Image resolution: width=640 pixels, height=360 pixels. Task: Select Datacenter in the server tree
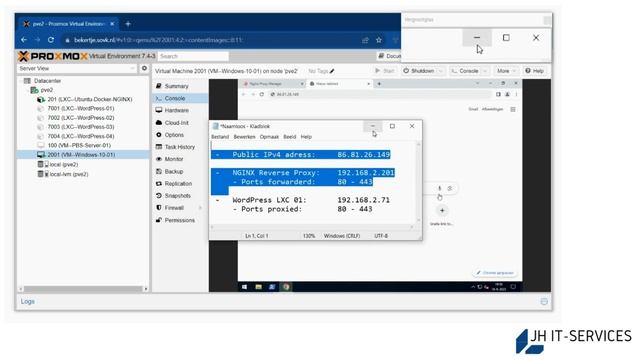pyautogui.click(x=47, y=81)
